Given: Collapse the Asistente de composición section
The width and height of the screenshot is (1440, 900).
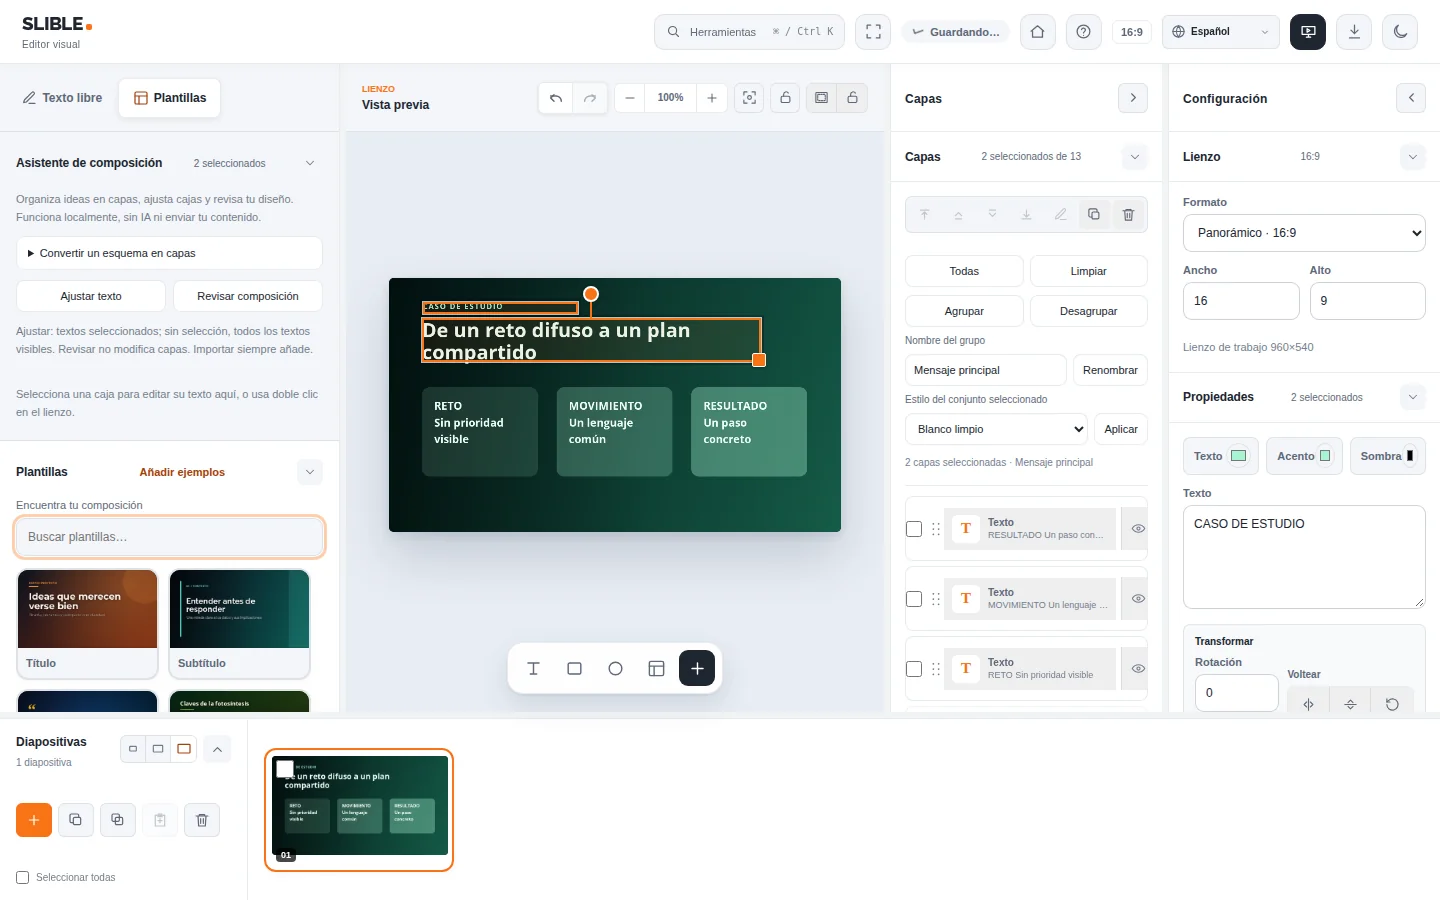Looking at the screenshot, I should (x=310, y=163).
